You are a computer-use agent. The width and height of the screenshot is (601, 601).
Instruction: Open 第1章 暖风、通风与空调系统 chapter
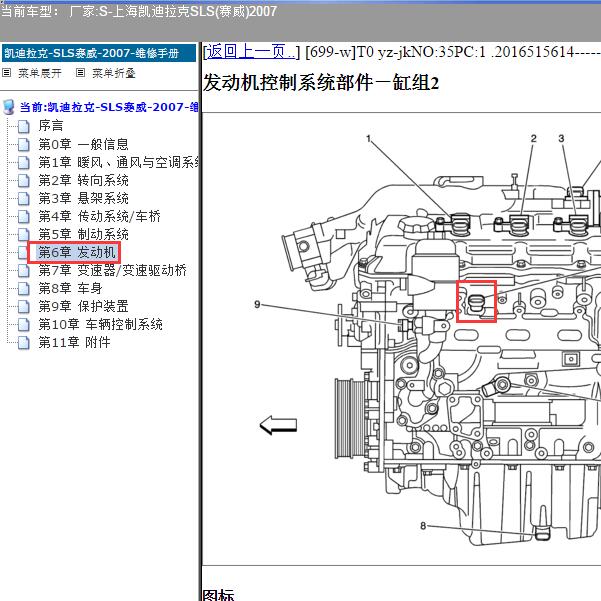click(118, 162)
